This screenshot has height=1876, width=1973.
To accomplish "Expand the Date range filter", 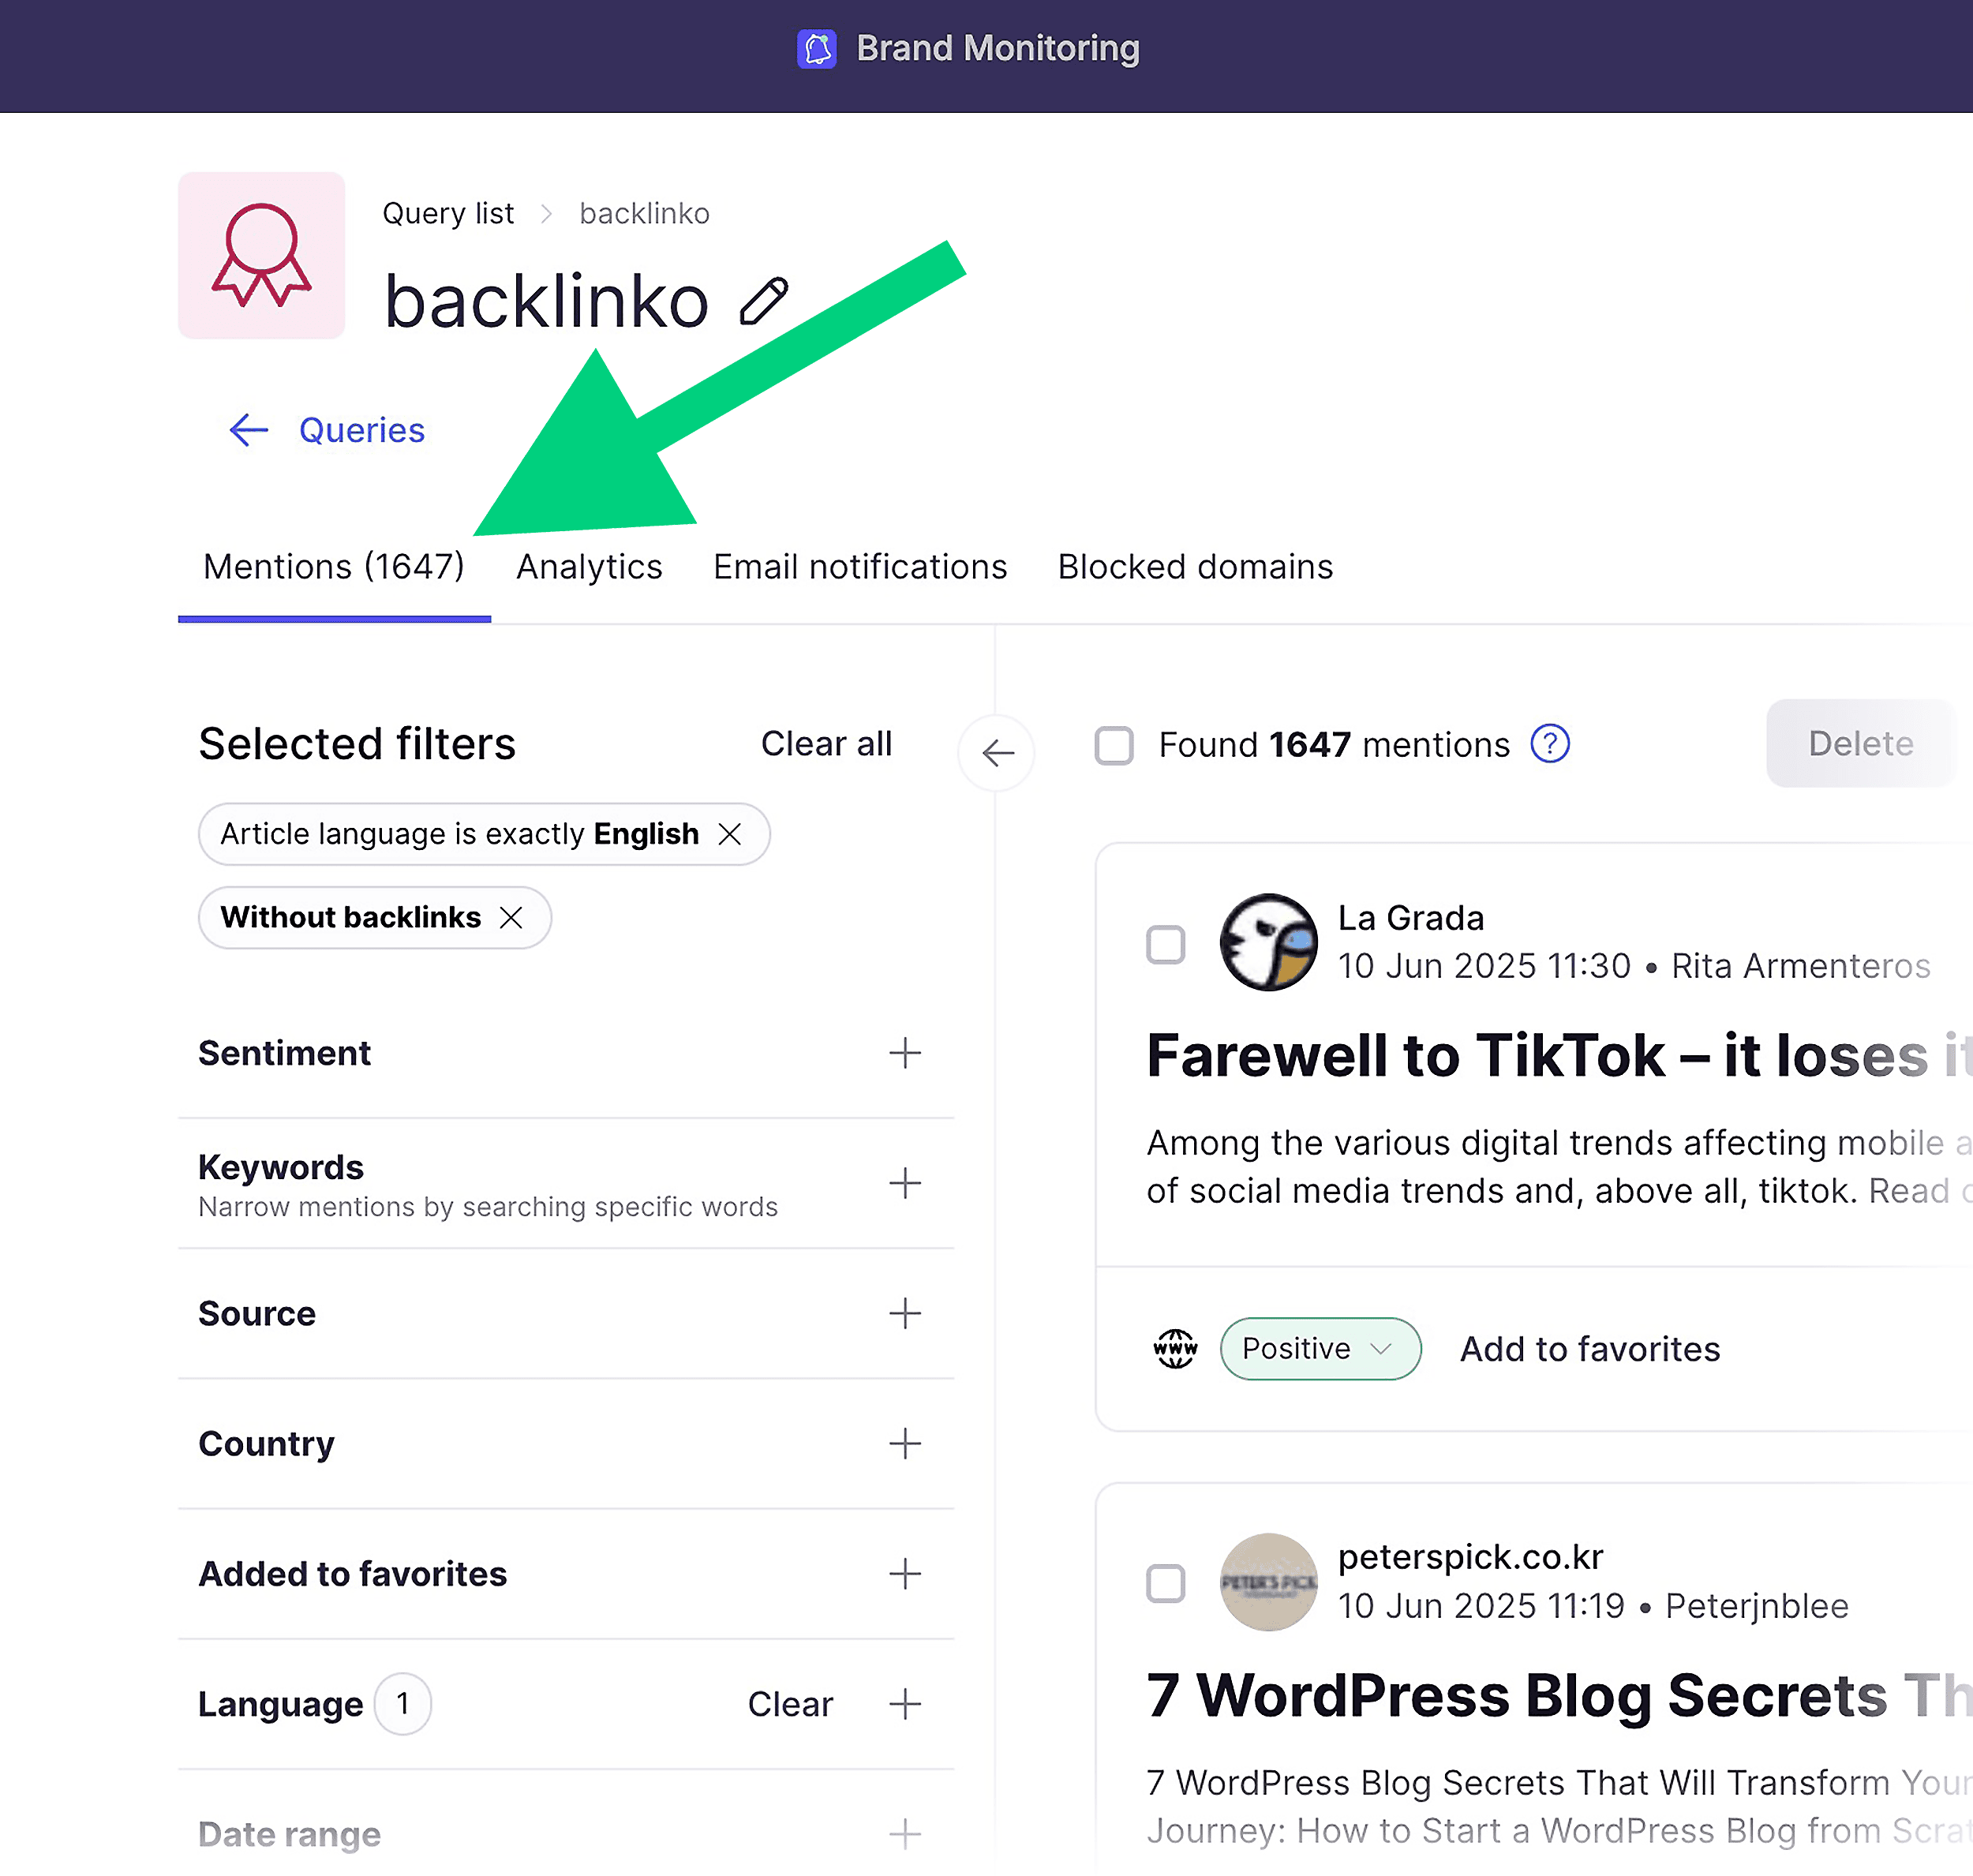I will (905, 1834).
